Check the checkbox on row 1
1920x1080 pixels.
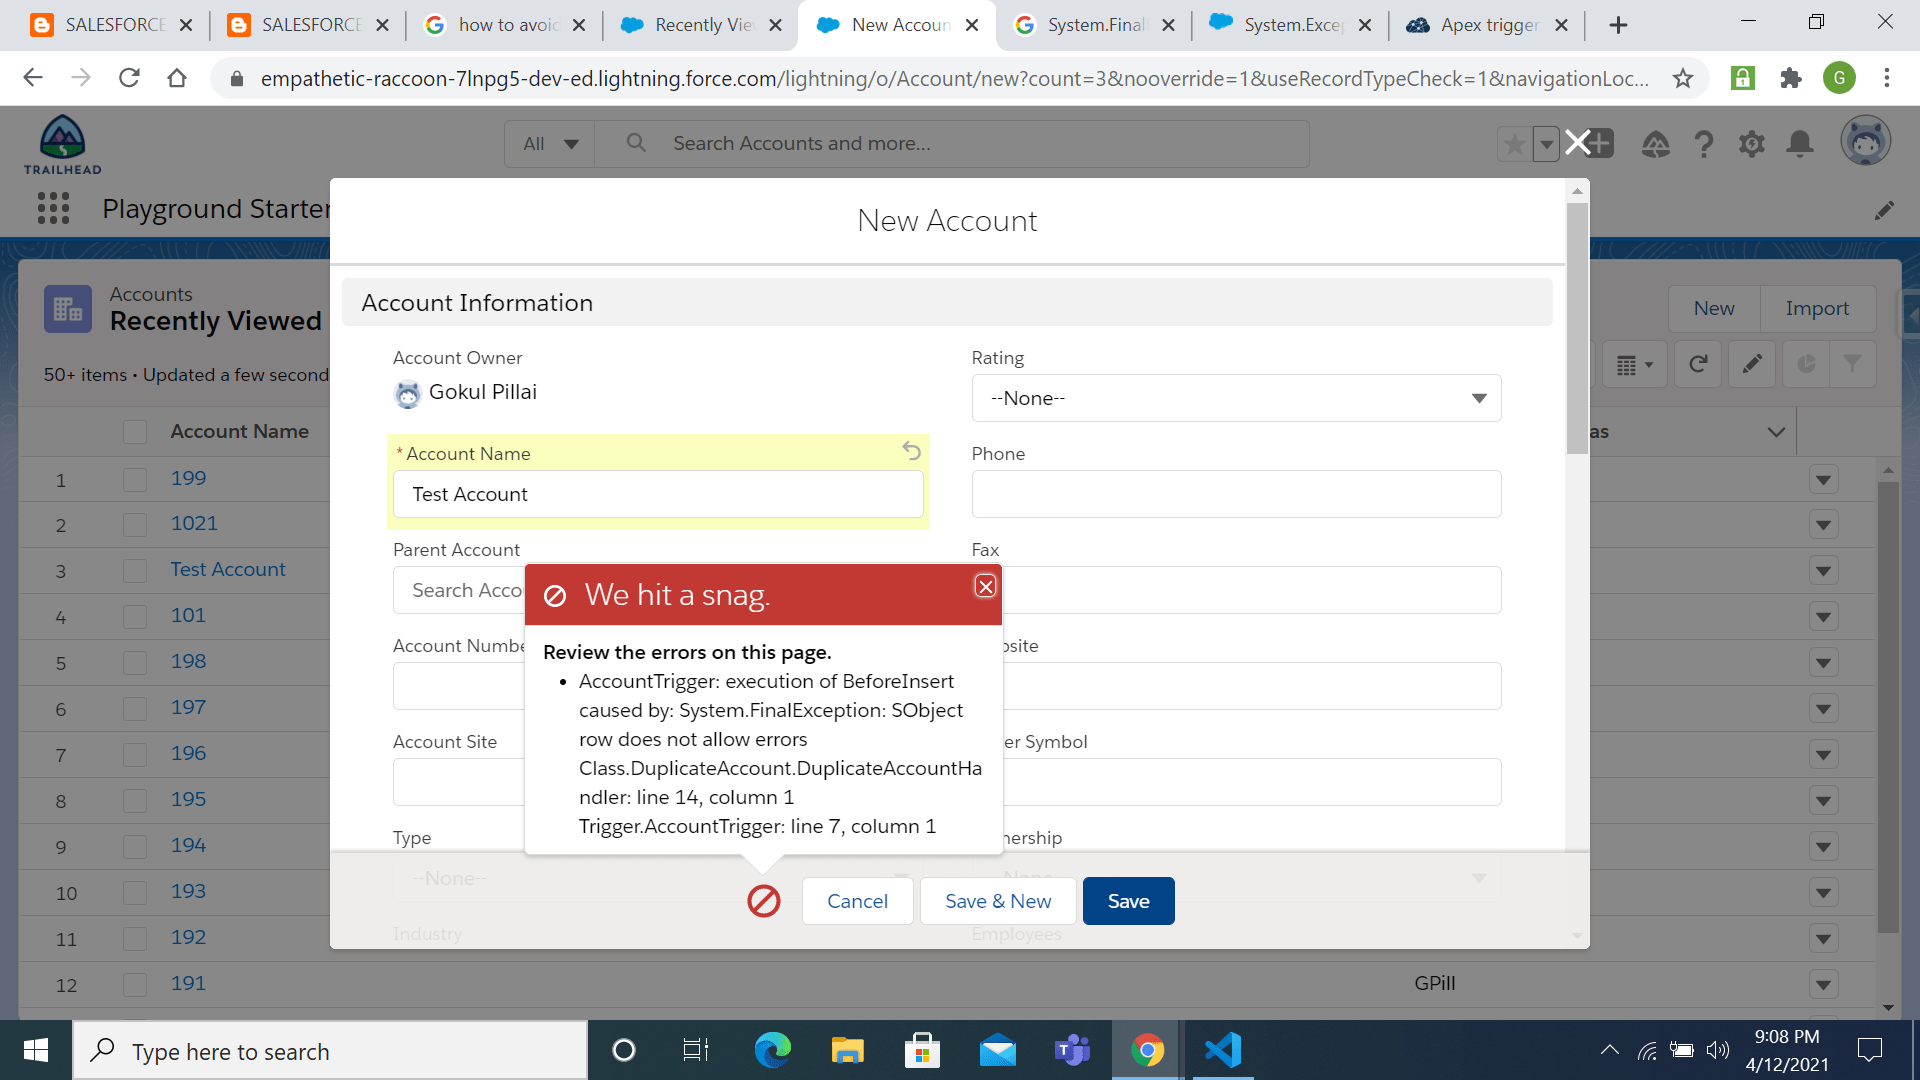tap(135, 479)
